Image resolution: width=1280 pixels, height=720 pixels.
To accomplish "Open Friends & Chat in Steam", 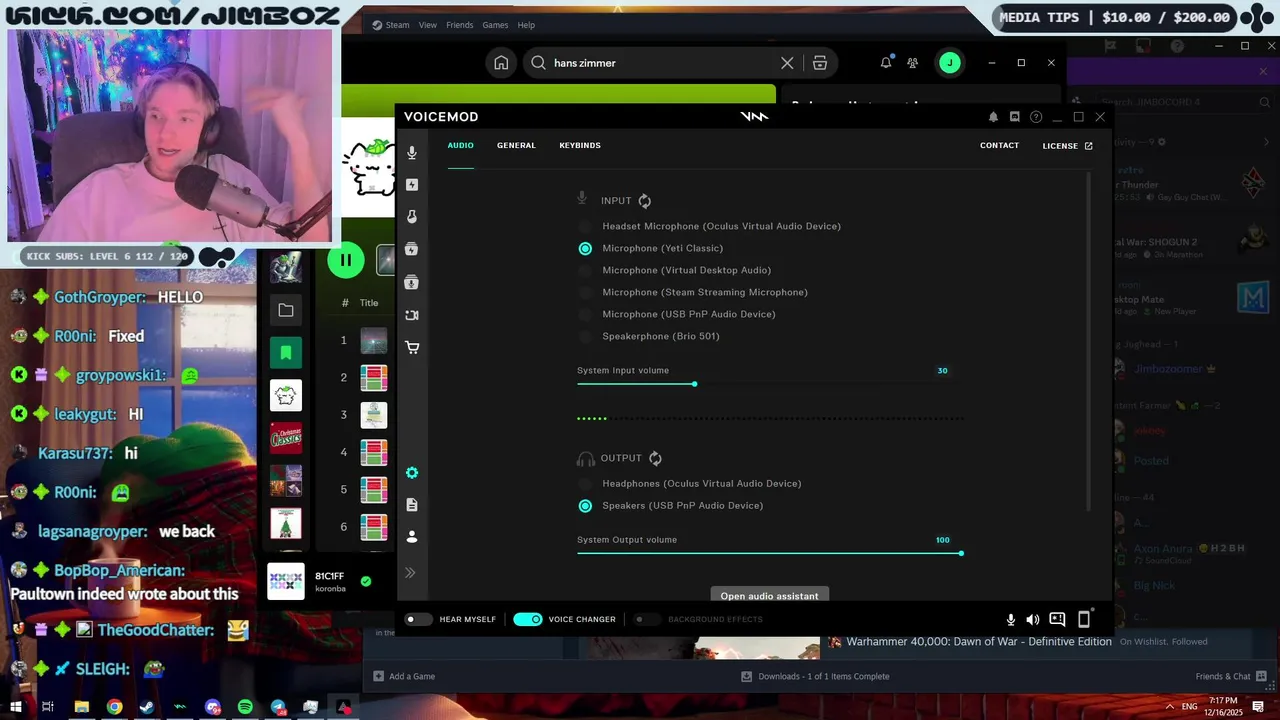I will [1231, 676].
